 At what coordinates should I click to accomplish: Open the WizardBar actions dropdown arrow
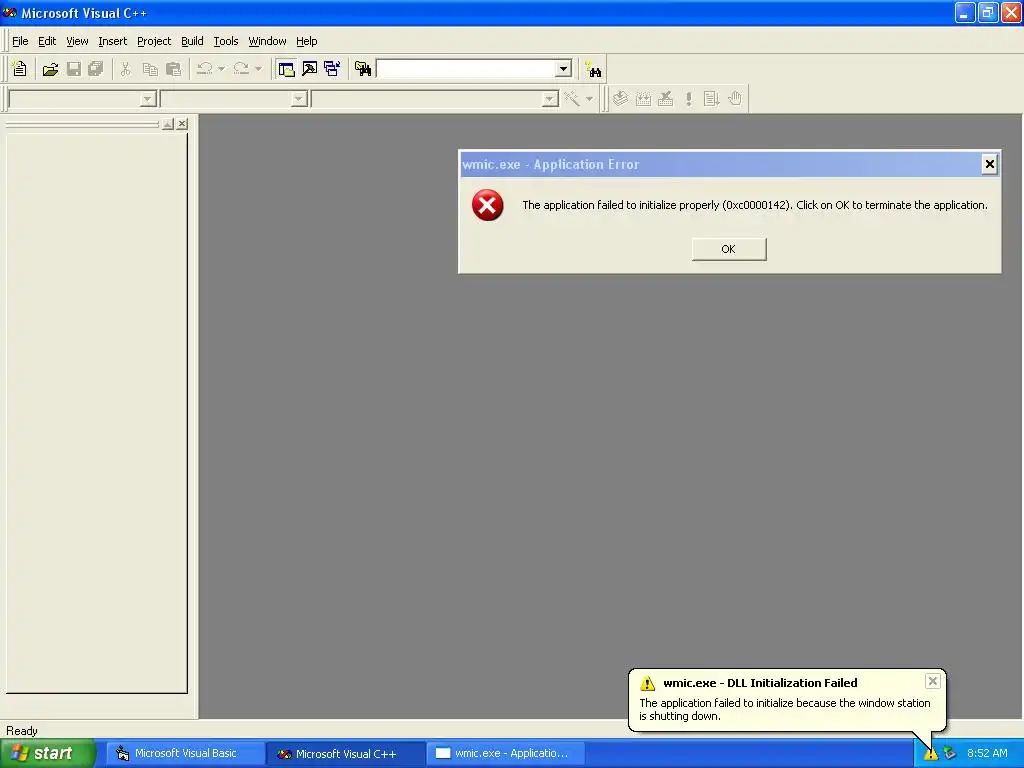589,99
